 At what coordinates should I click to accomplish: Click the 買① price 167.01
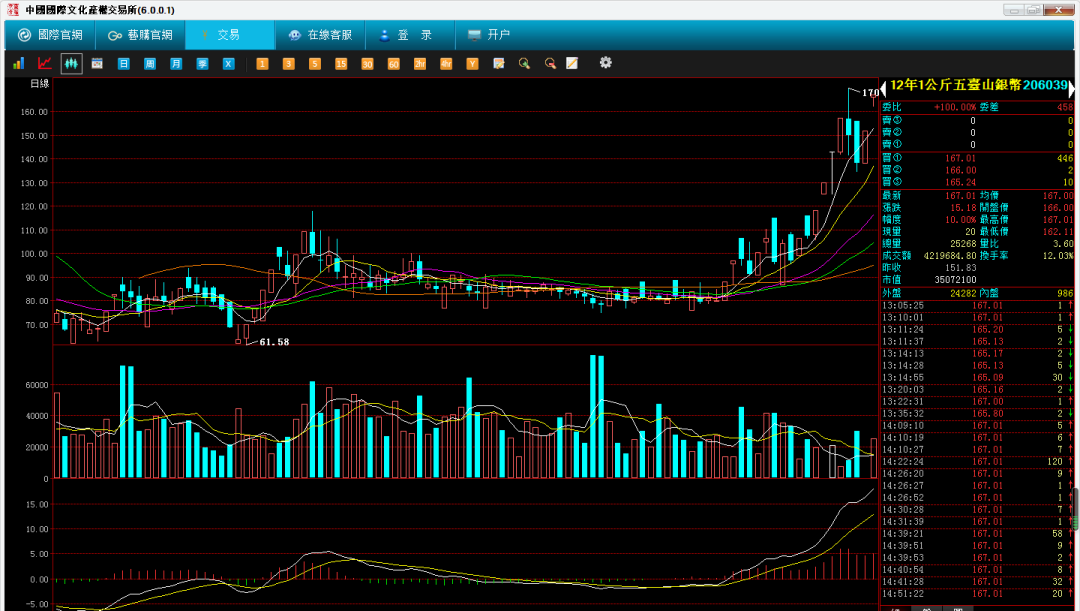pyautogui.click(x=960, y=158)
